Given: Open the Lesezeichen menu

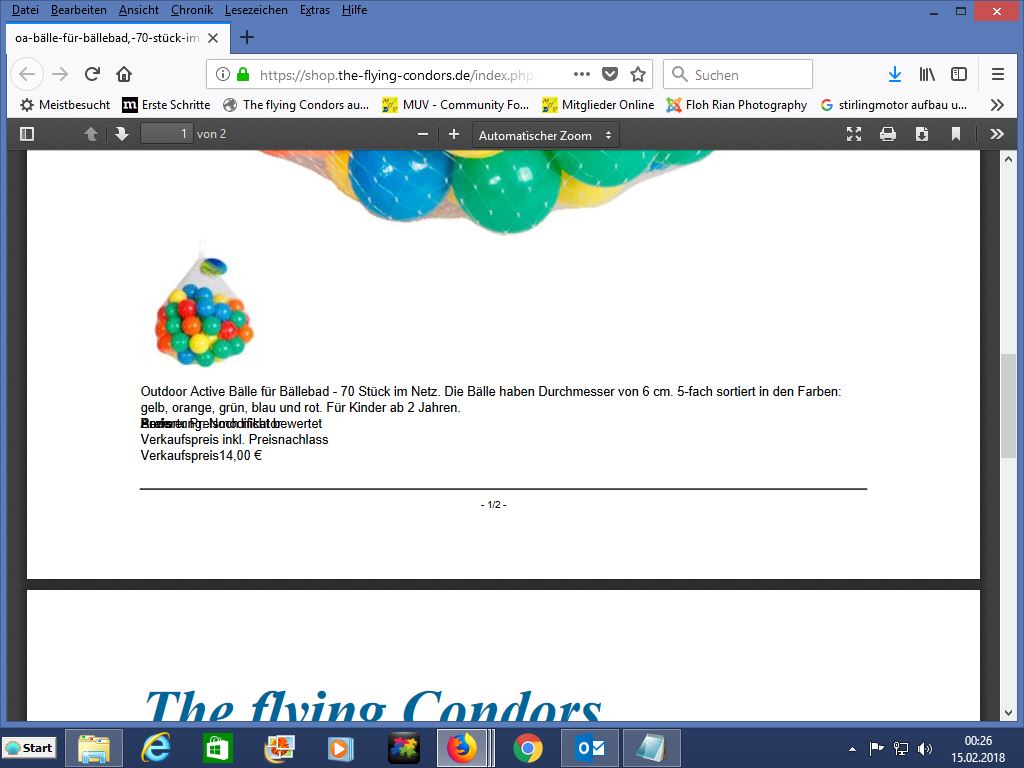Looking at the screenshot, I should (x=256, y=10).
